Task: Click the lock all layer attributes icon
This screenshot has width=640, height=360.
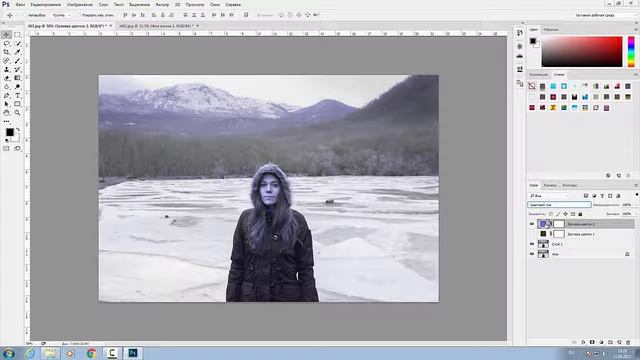Action: [580, 214]
